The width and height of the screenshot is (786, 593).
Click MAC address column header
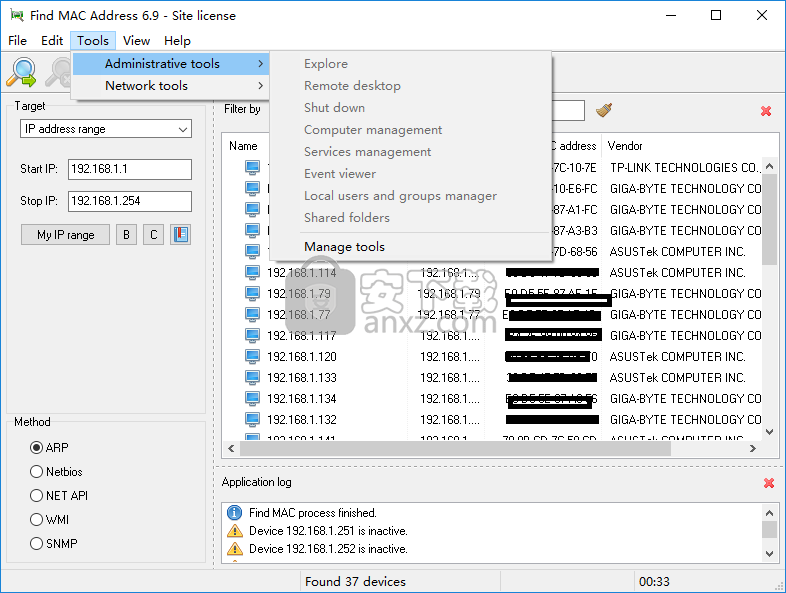[x=574, y=146]
